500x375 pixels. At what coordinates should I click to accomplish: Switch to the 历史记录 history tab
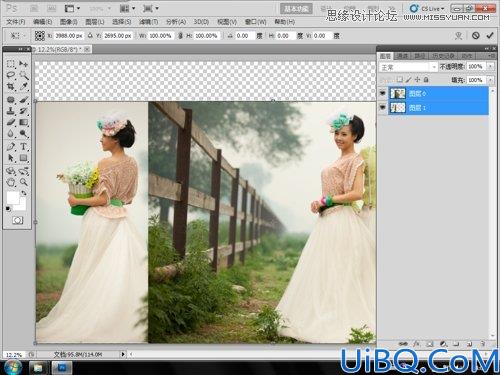443,56
